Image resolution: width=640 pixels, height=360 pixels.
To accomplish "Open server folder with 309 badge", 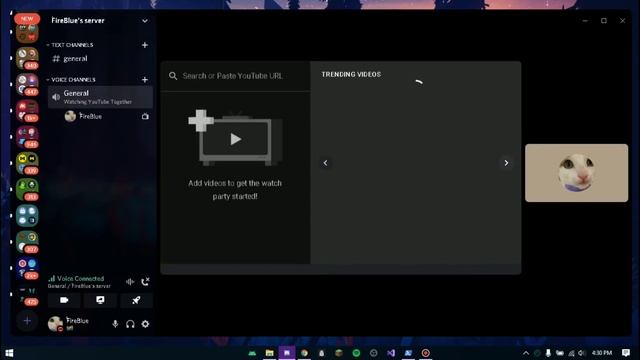I will click(x=27, y=163).
